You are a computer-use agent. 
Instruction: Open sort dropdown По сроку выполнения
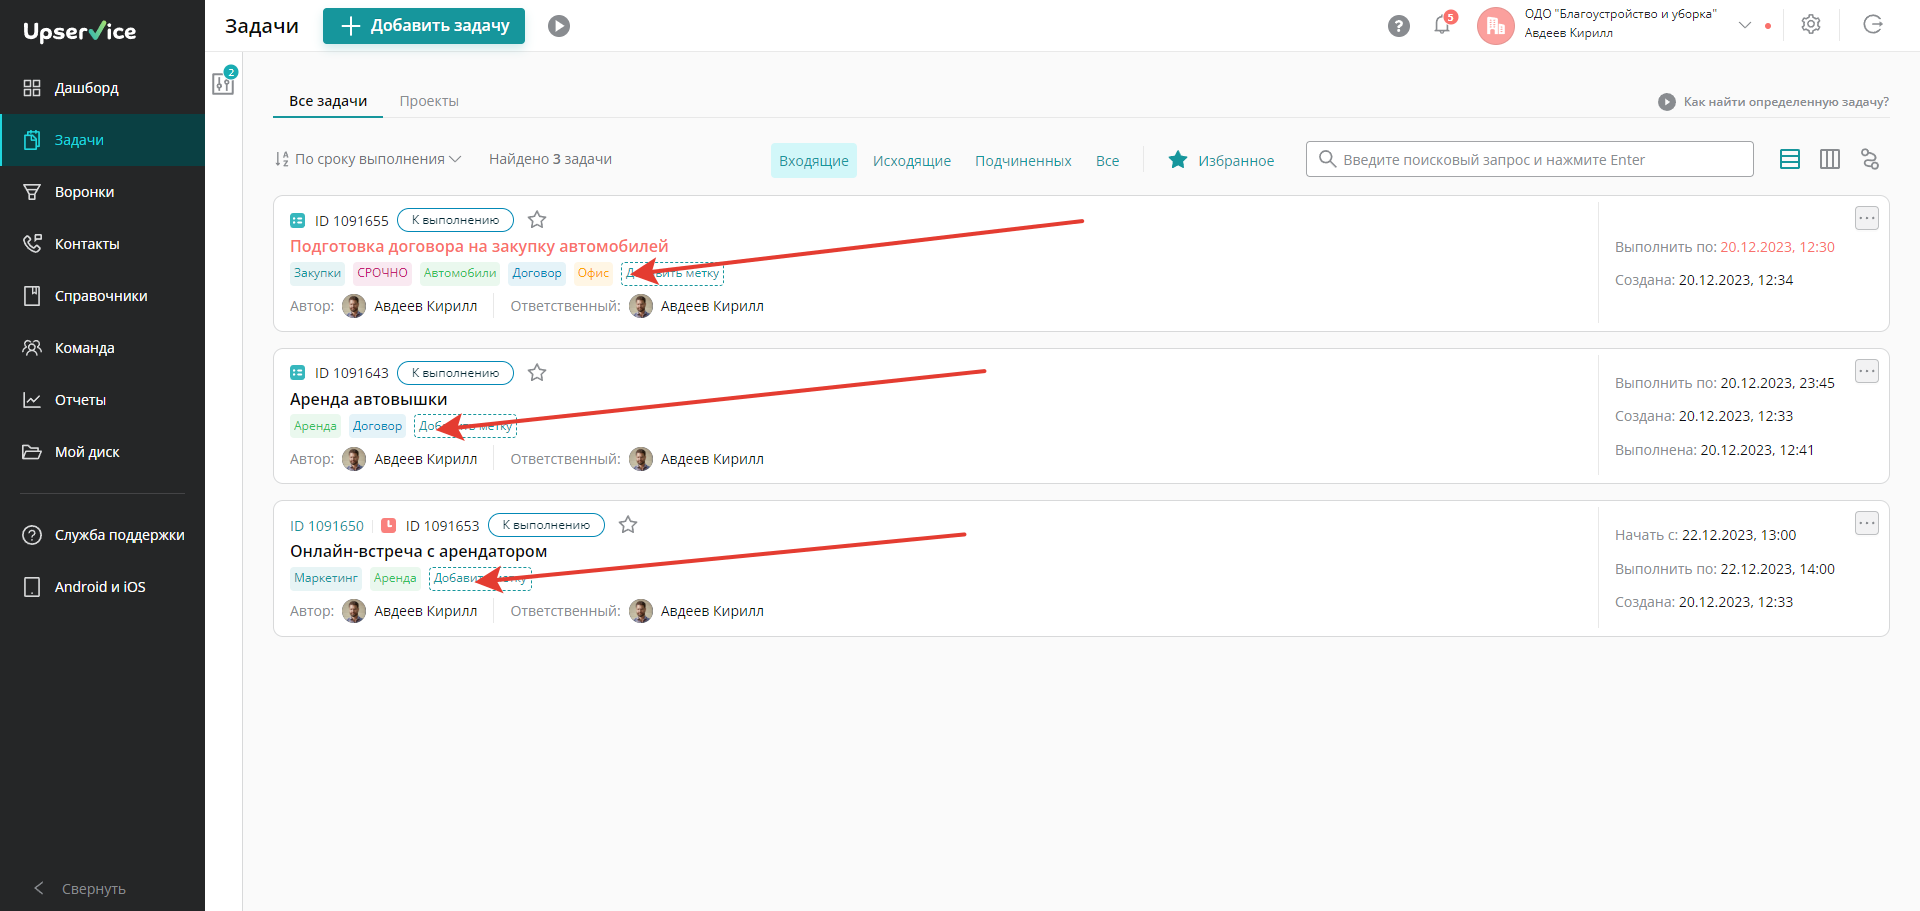coord(368,159)
